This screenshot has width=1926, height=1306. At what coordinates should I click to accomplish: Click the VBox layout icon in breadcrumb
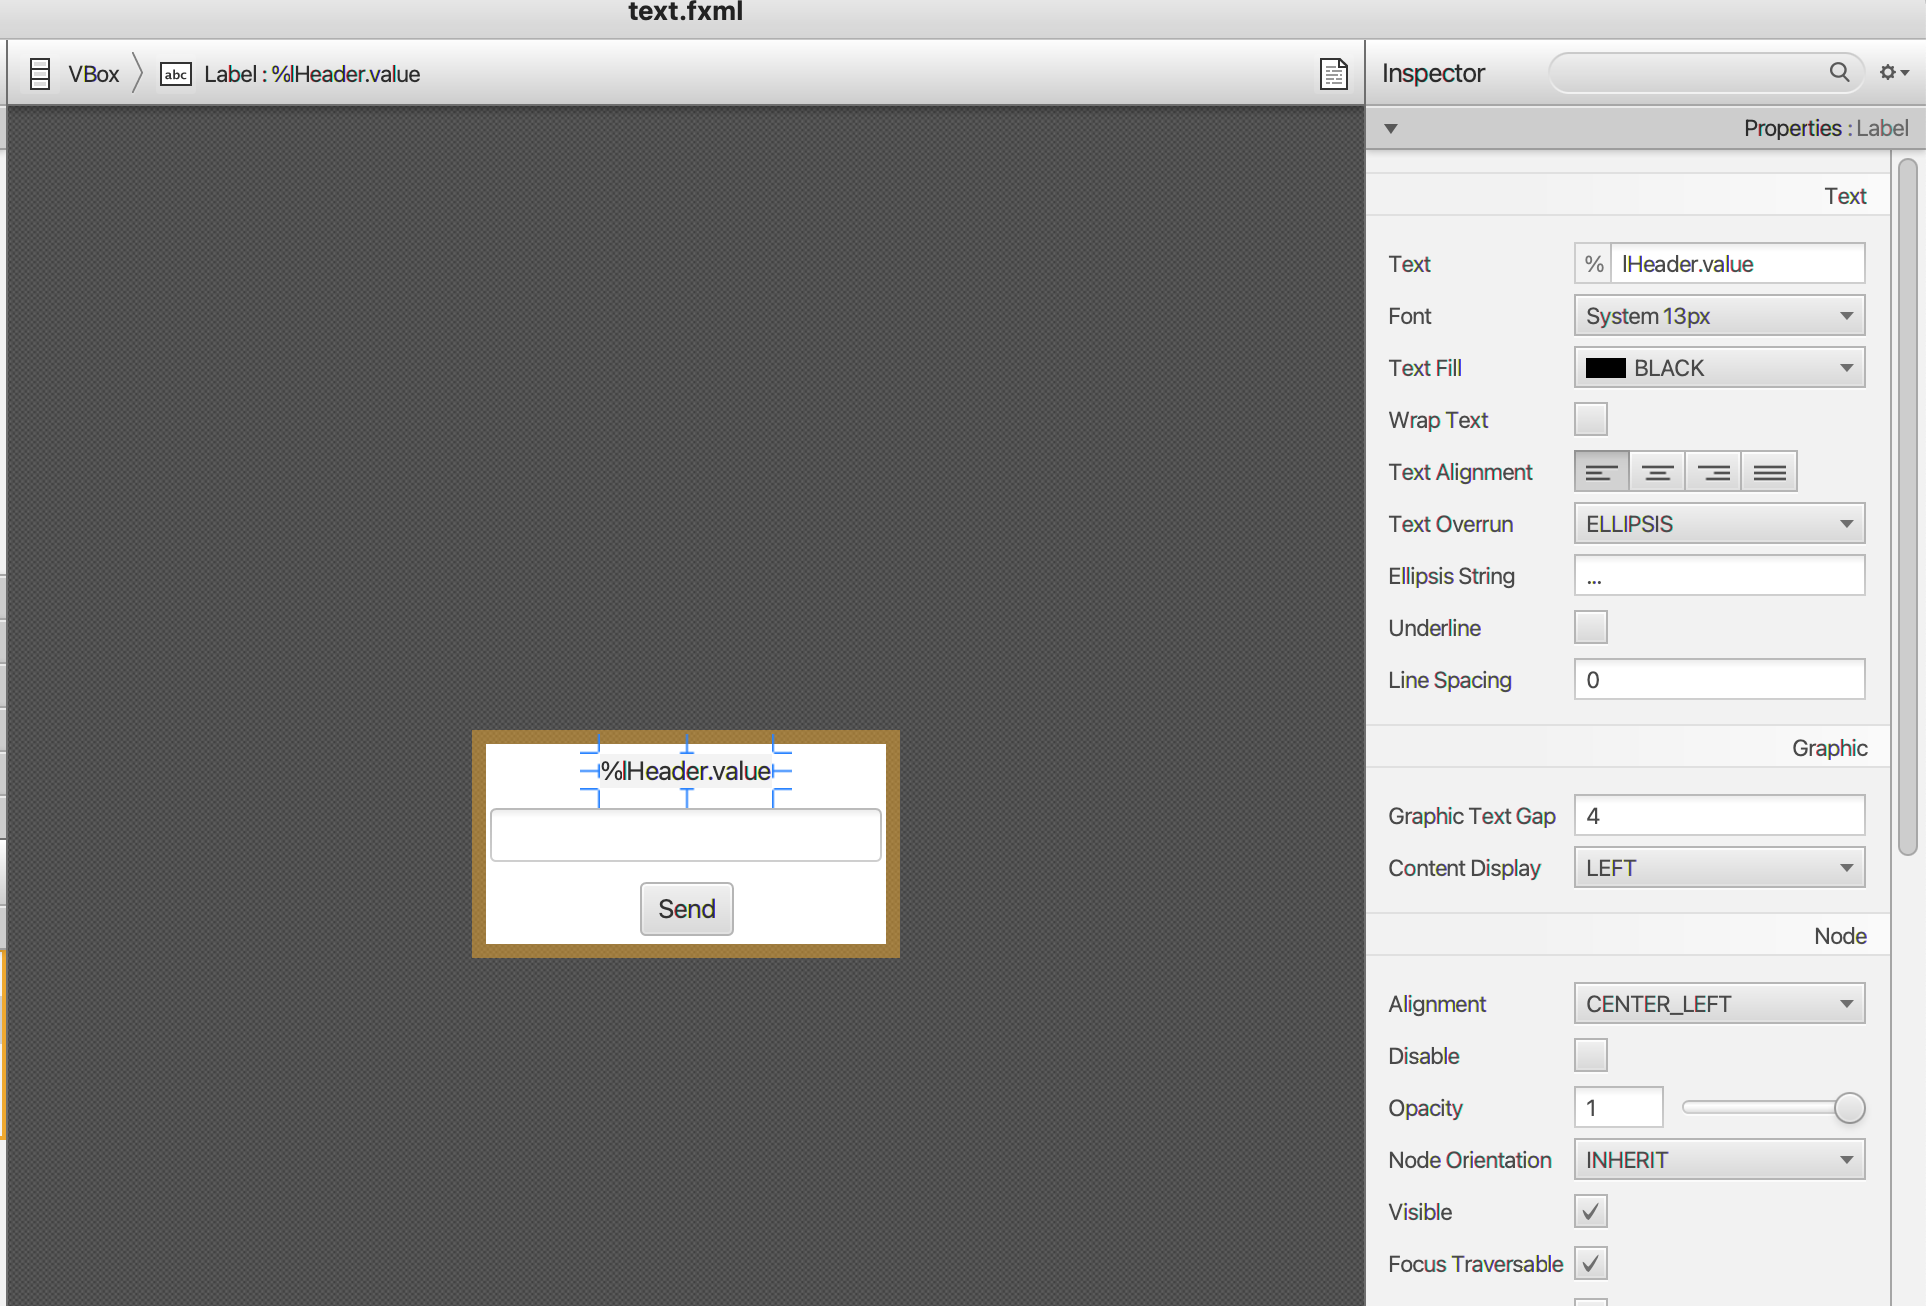pos(40,74)
